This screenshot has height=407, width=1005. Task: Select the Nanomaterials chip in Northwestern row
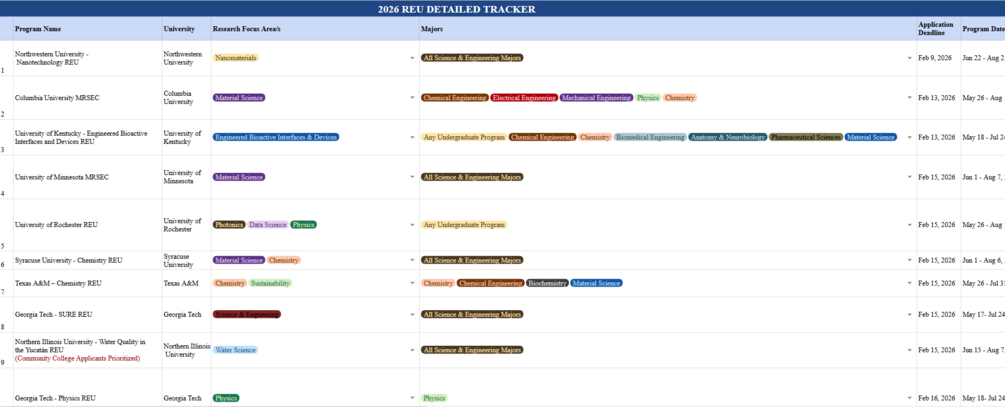(236, 58)
